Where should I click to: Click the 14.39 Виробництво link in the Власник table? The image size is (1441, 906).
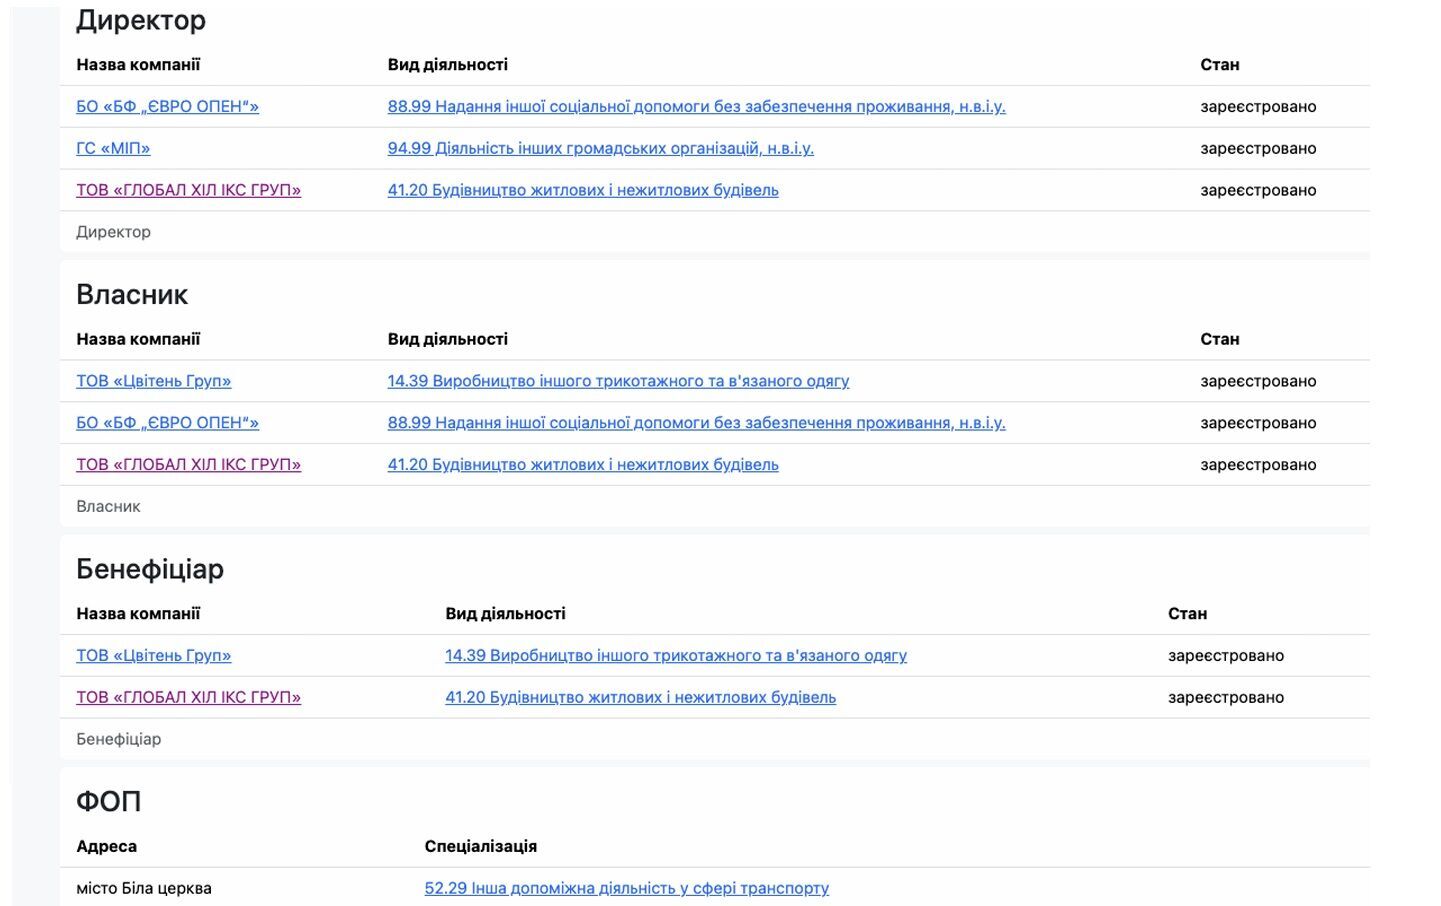618,381
